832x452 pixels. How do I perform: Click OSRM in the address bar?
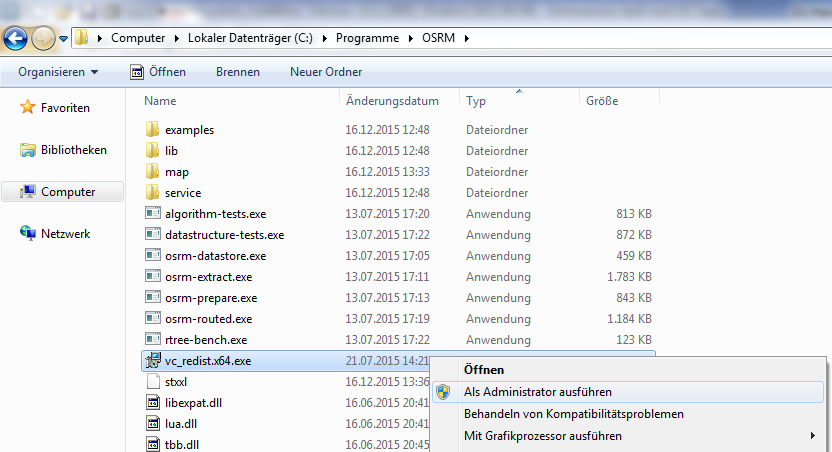[438, 38]
